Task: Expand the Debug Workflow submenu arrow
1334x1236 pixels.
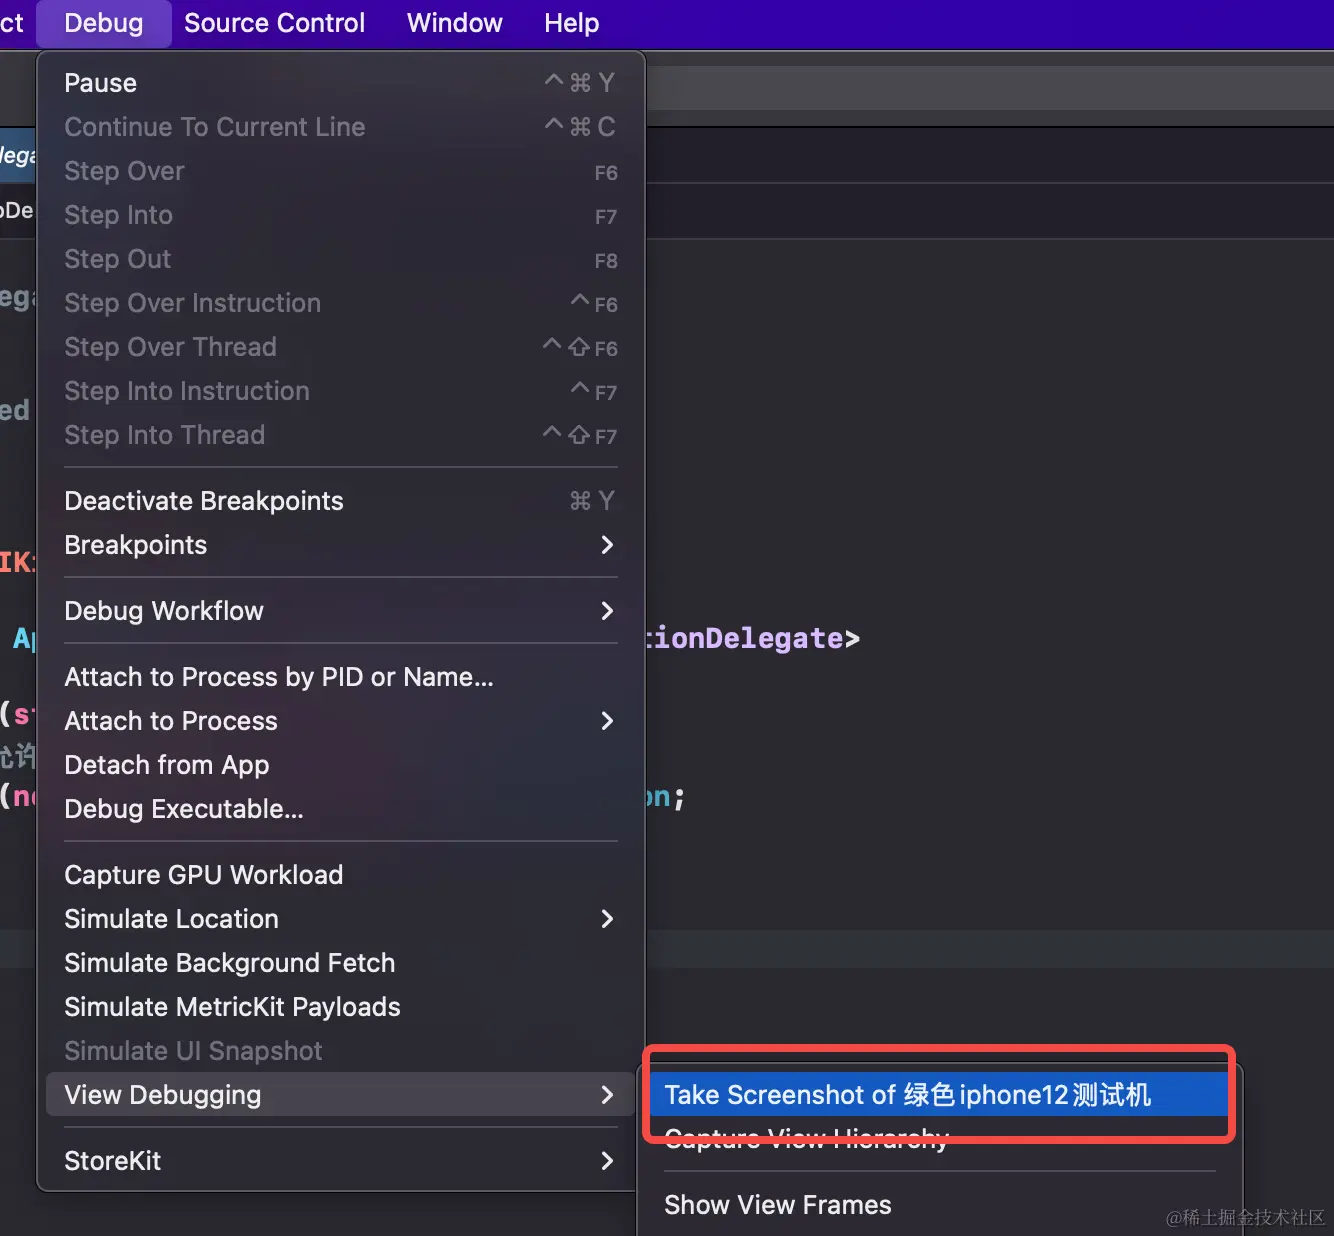Action: [x=606, y=611]
